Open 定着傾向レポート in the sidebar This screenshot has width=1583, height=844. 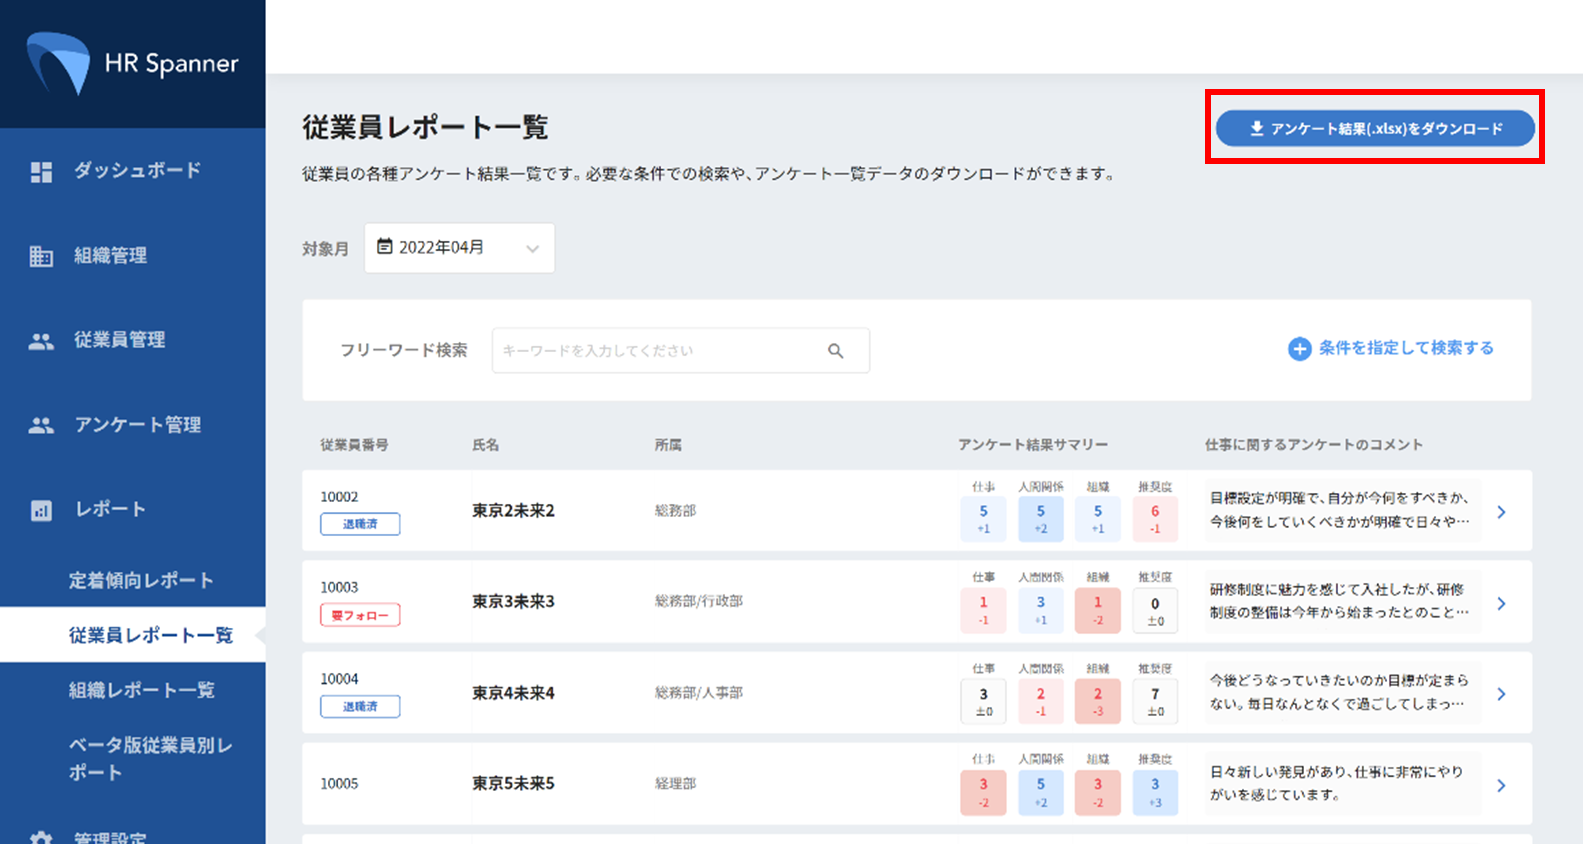pos(141,580)
